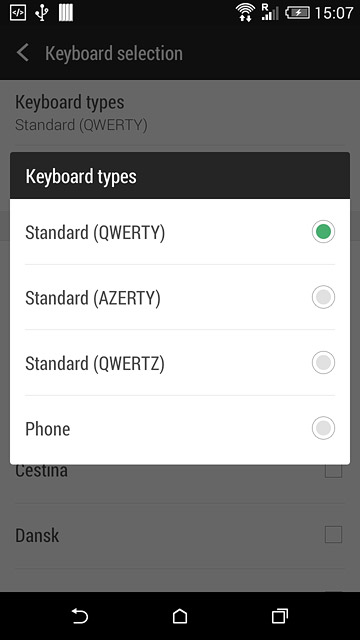360x640 pixels.
Task: Tap the home navigation button
Action: [x=180, y=616]
